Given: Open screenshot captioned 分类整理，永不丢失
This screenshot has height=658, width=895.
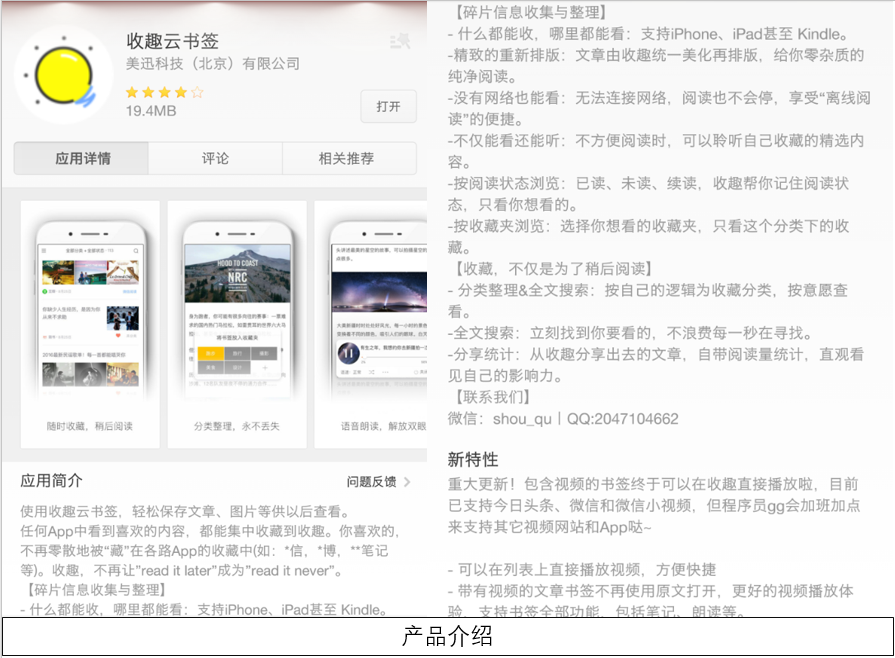Looking at the screenshot, I should click(x=237, y=324).
